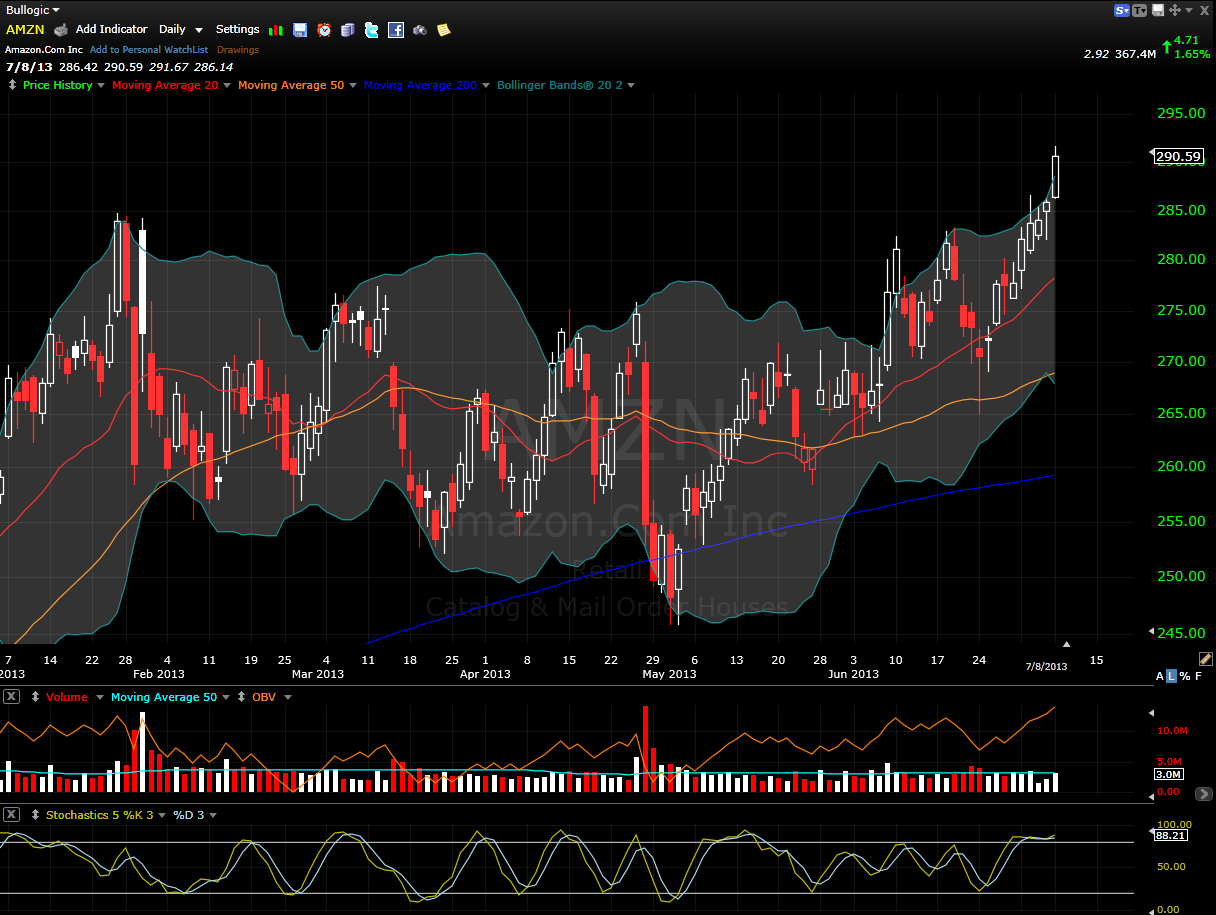Click the Amazon.Com Inc company name
The image size is (1216, 915).
[x=43, y=50]
